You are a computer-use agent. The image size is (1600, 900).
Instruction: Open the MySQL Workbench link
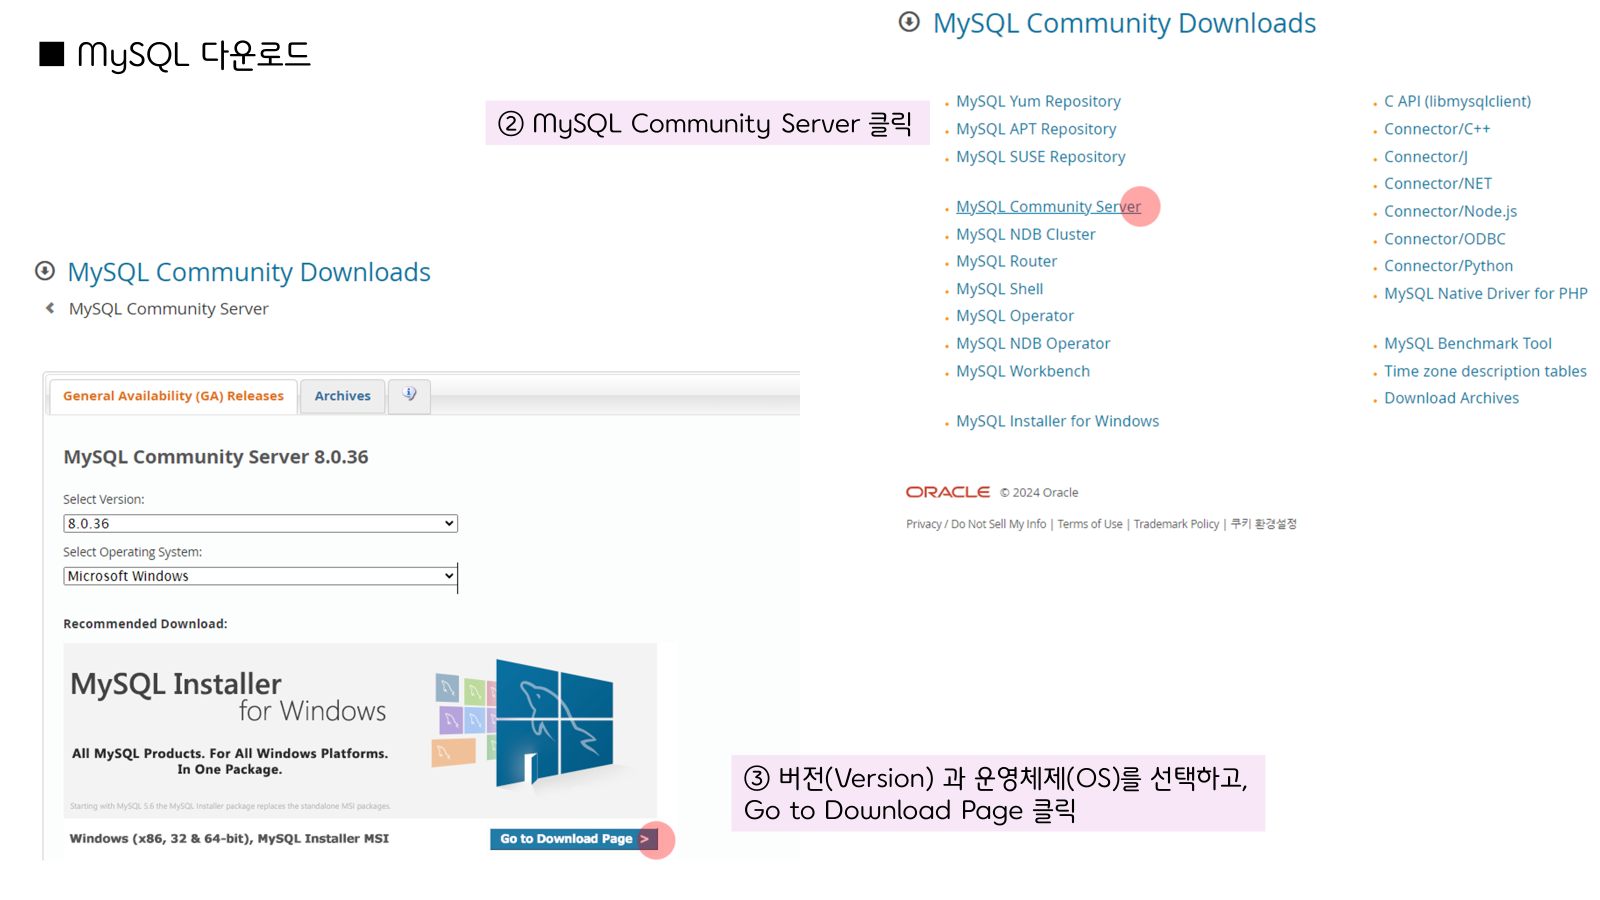pos(1023,371)
